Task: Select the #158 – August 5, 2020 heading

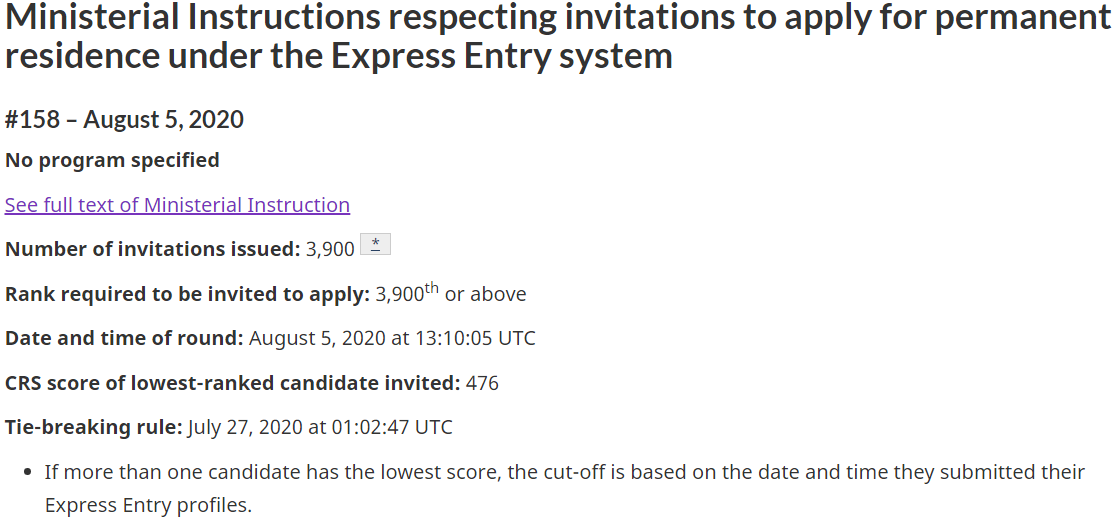Action: (x=124, y=119)
